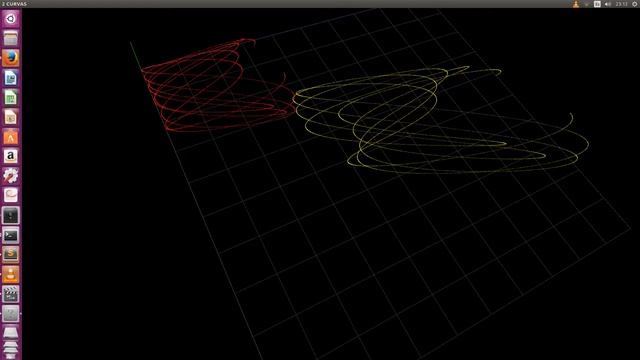The image size is (640, 360).
Task: Open the keyboard layout indicator
Action: [x=597, y=4]
